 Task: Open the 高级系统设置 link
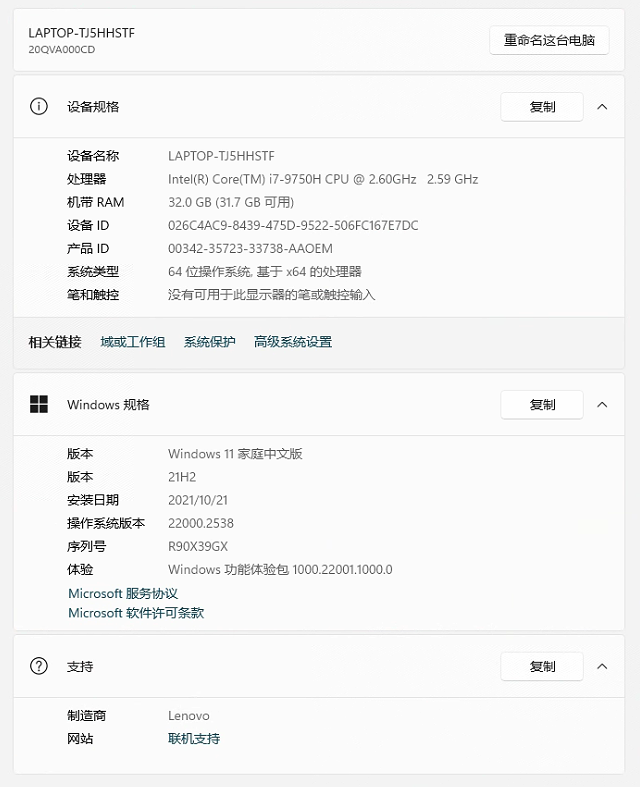[293, 342]
